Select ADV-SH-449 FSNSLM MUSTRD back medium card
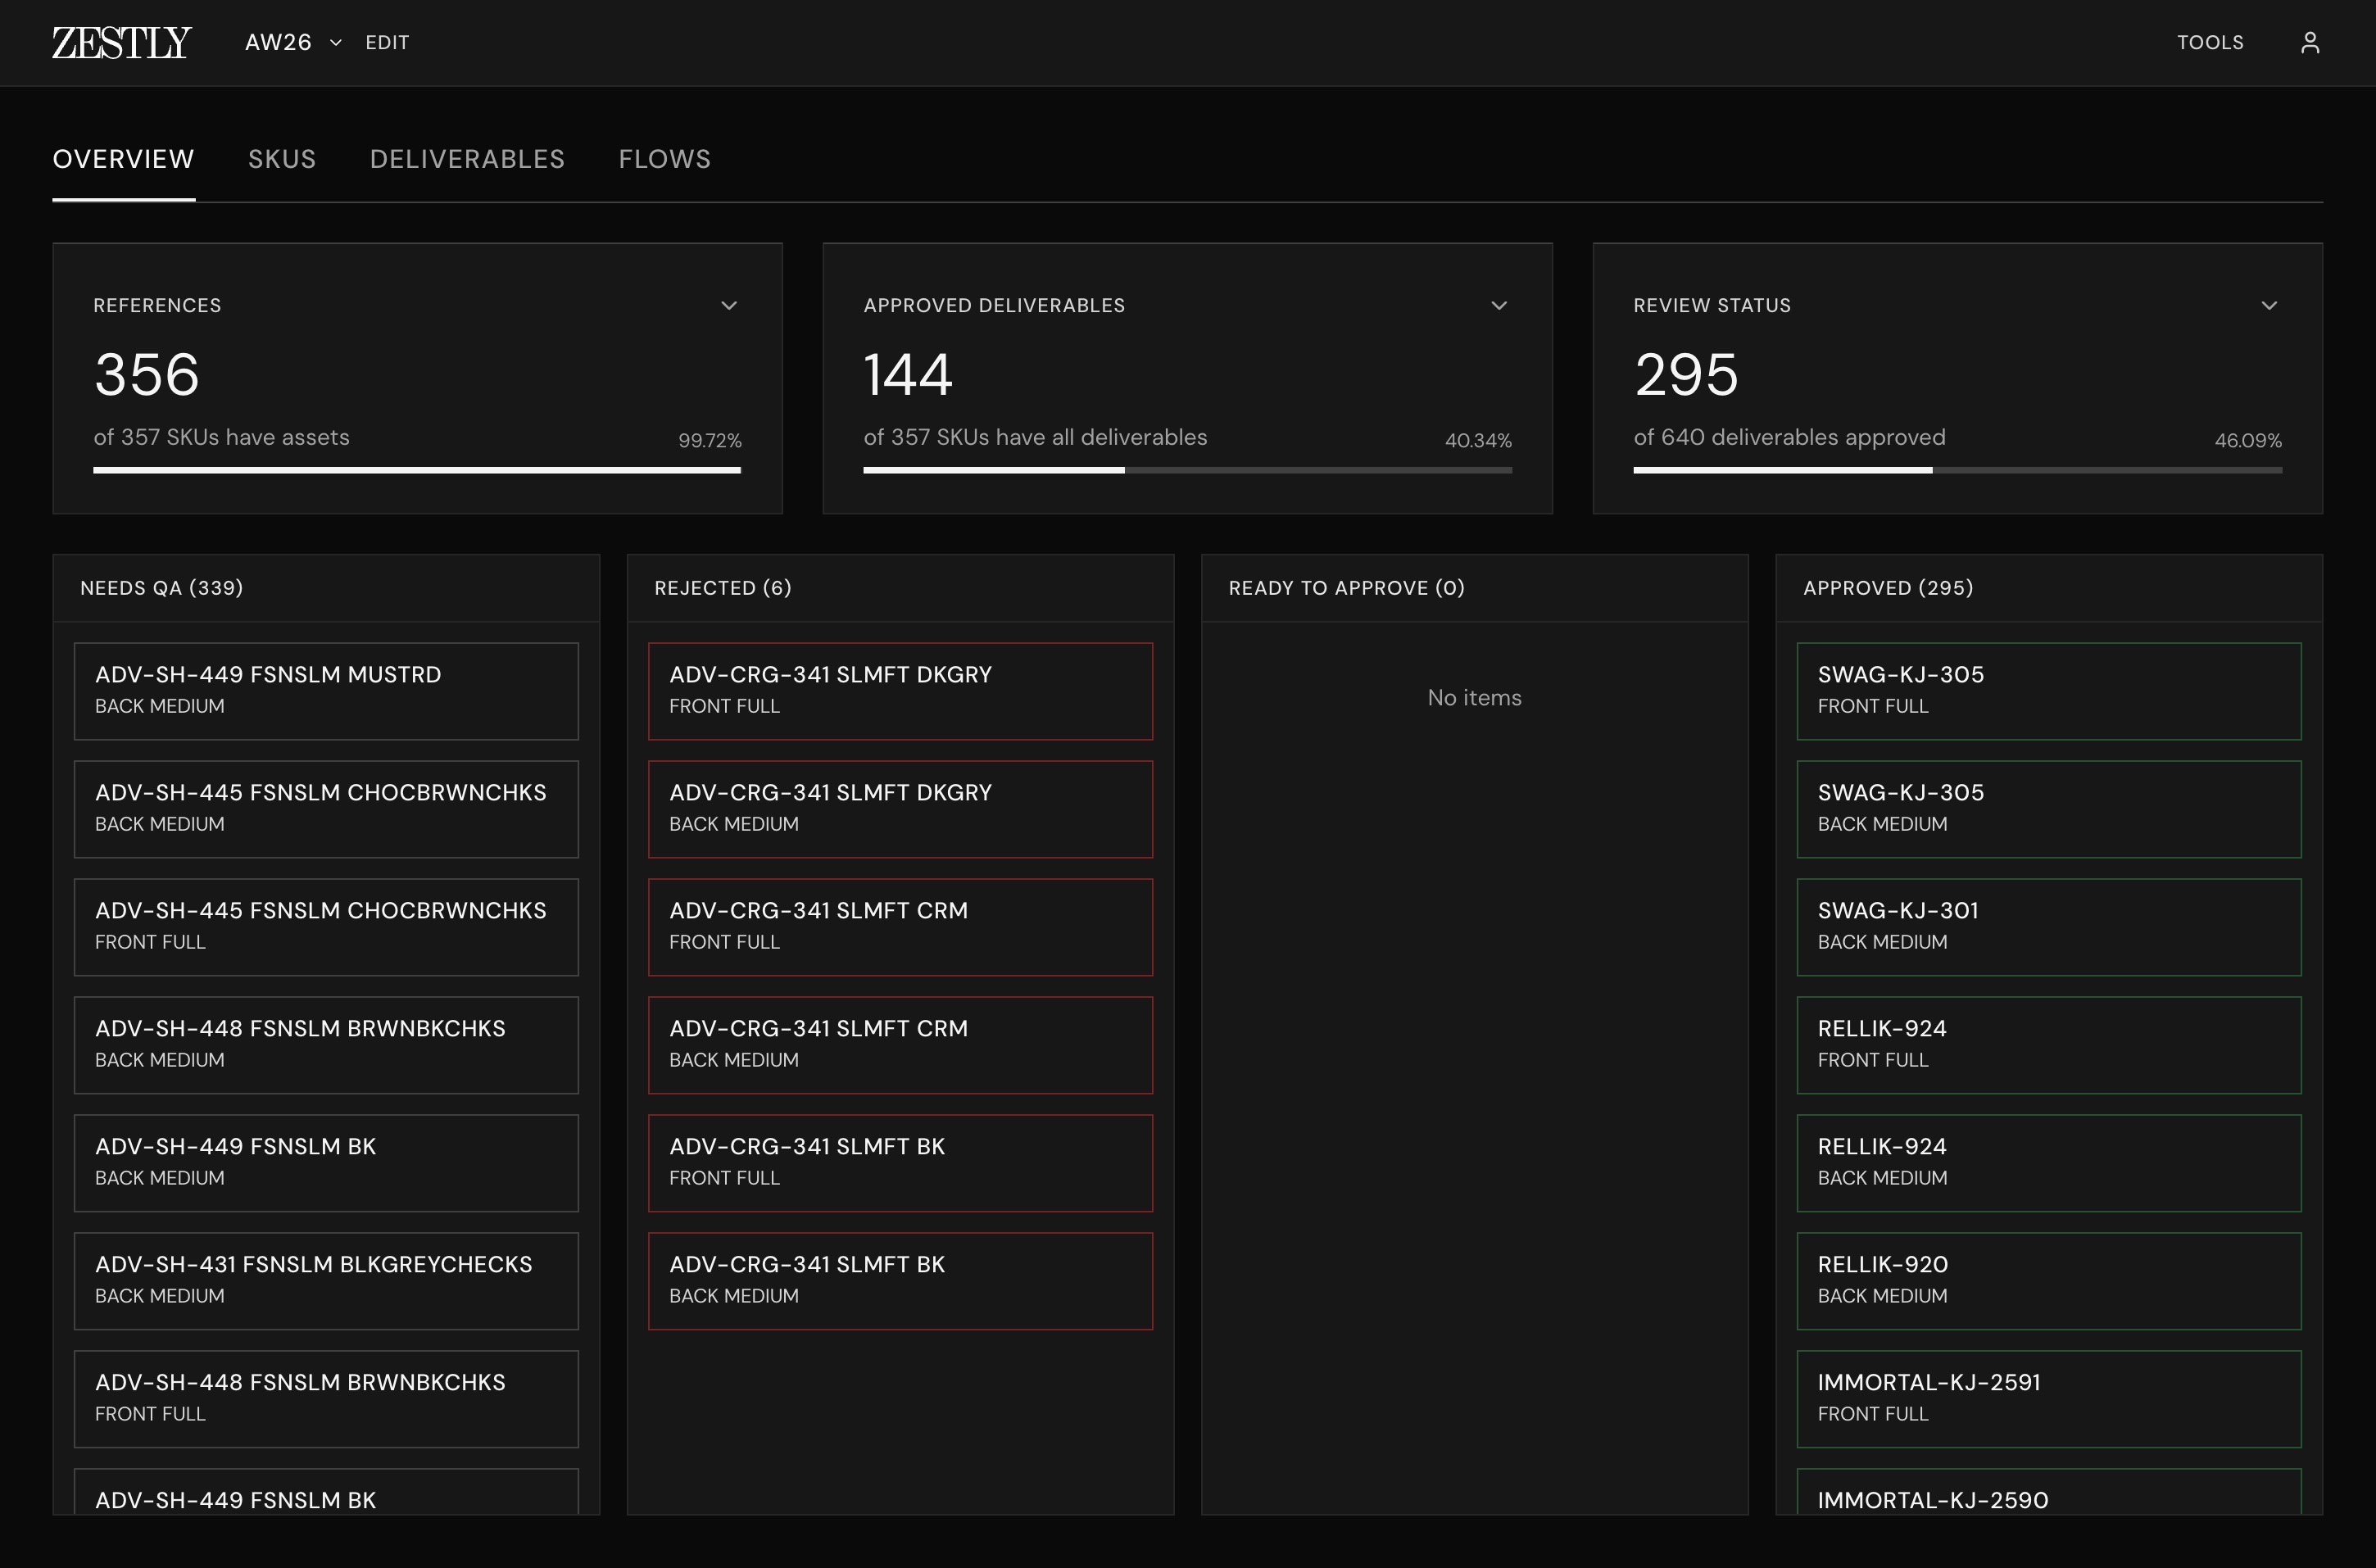 pyautogui.click(x=326, y=690)
